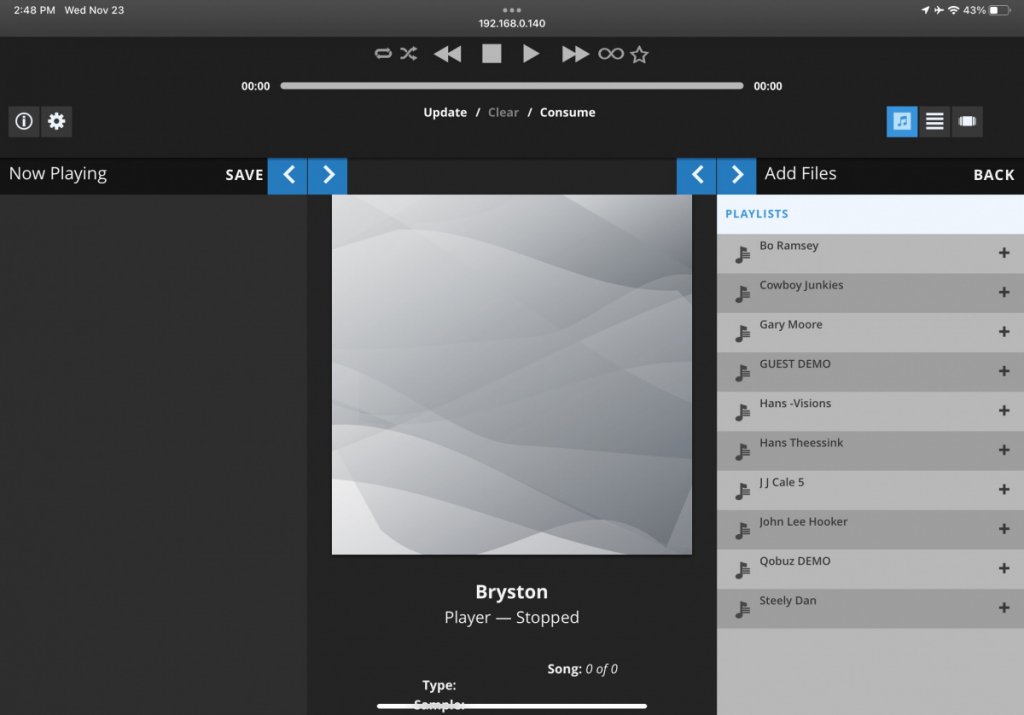The height and width of the screenshot is (715, 1024).
Task: Click the Bo Ramsey playlist note icon
Action: 743,255
